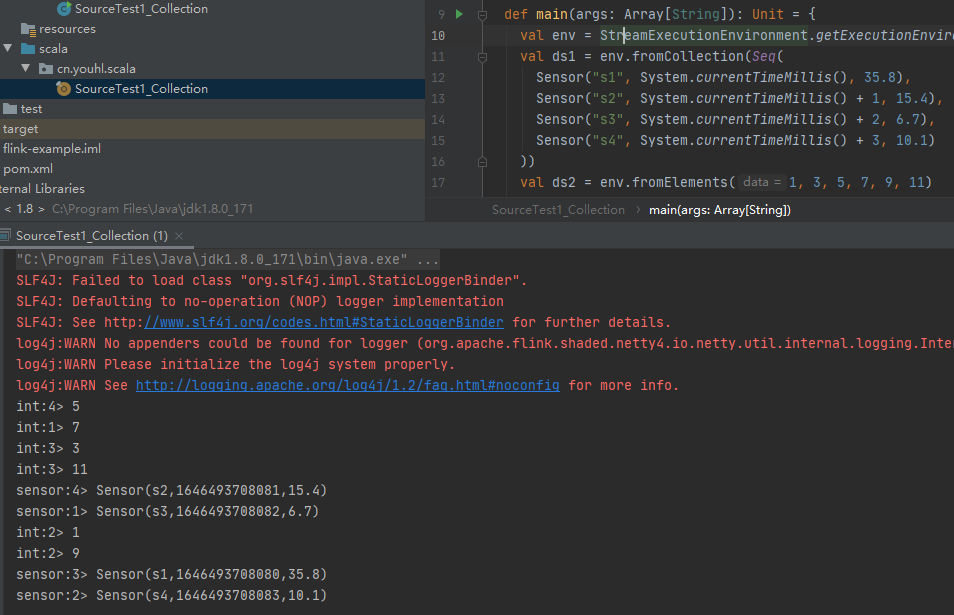Open the logging.apache.org log4j faq link
The image size is (954, 615).
tap(347, 386)
